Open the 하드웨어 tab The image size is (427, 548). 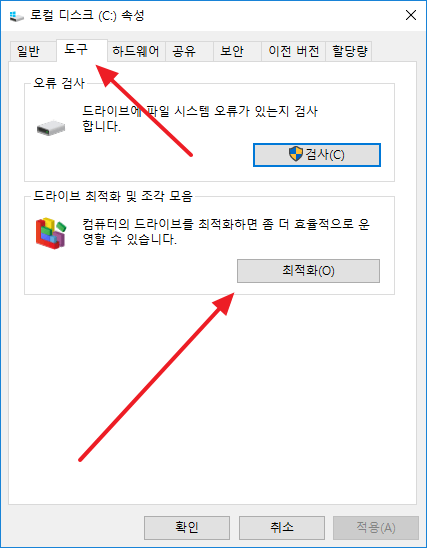point(136,51)
